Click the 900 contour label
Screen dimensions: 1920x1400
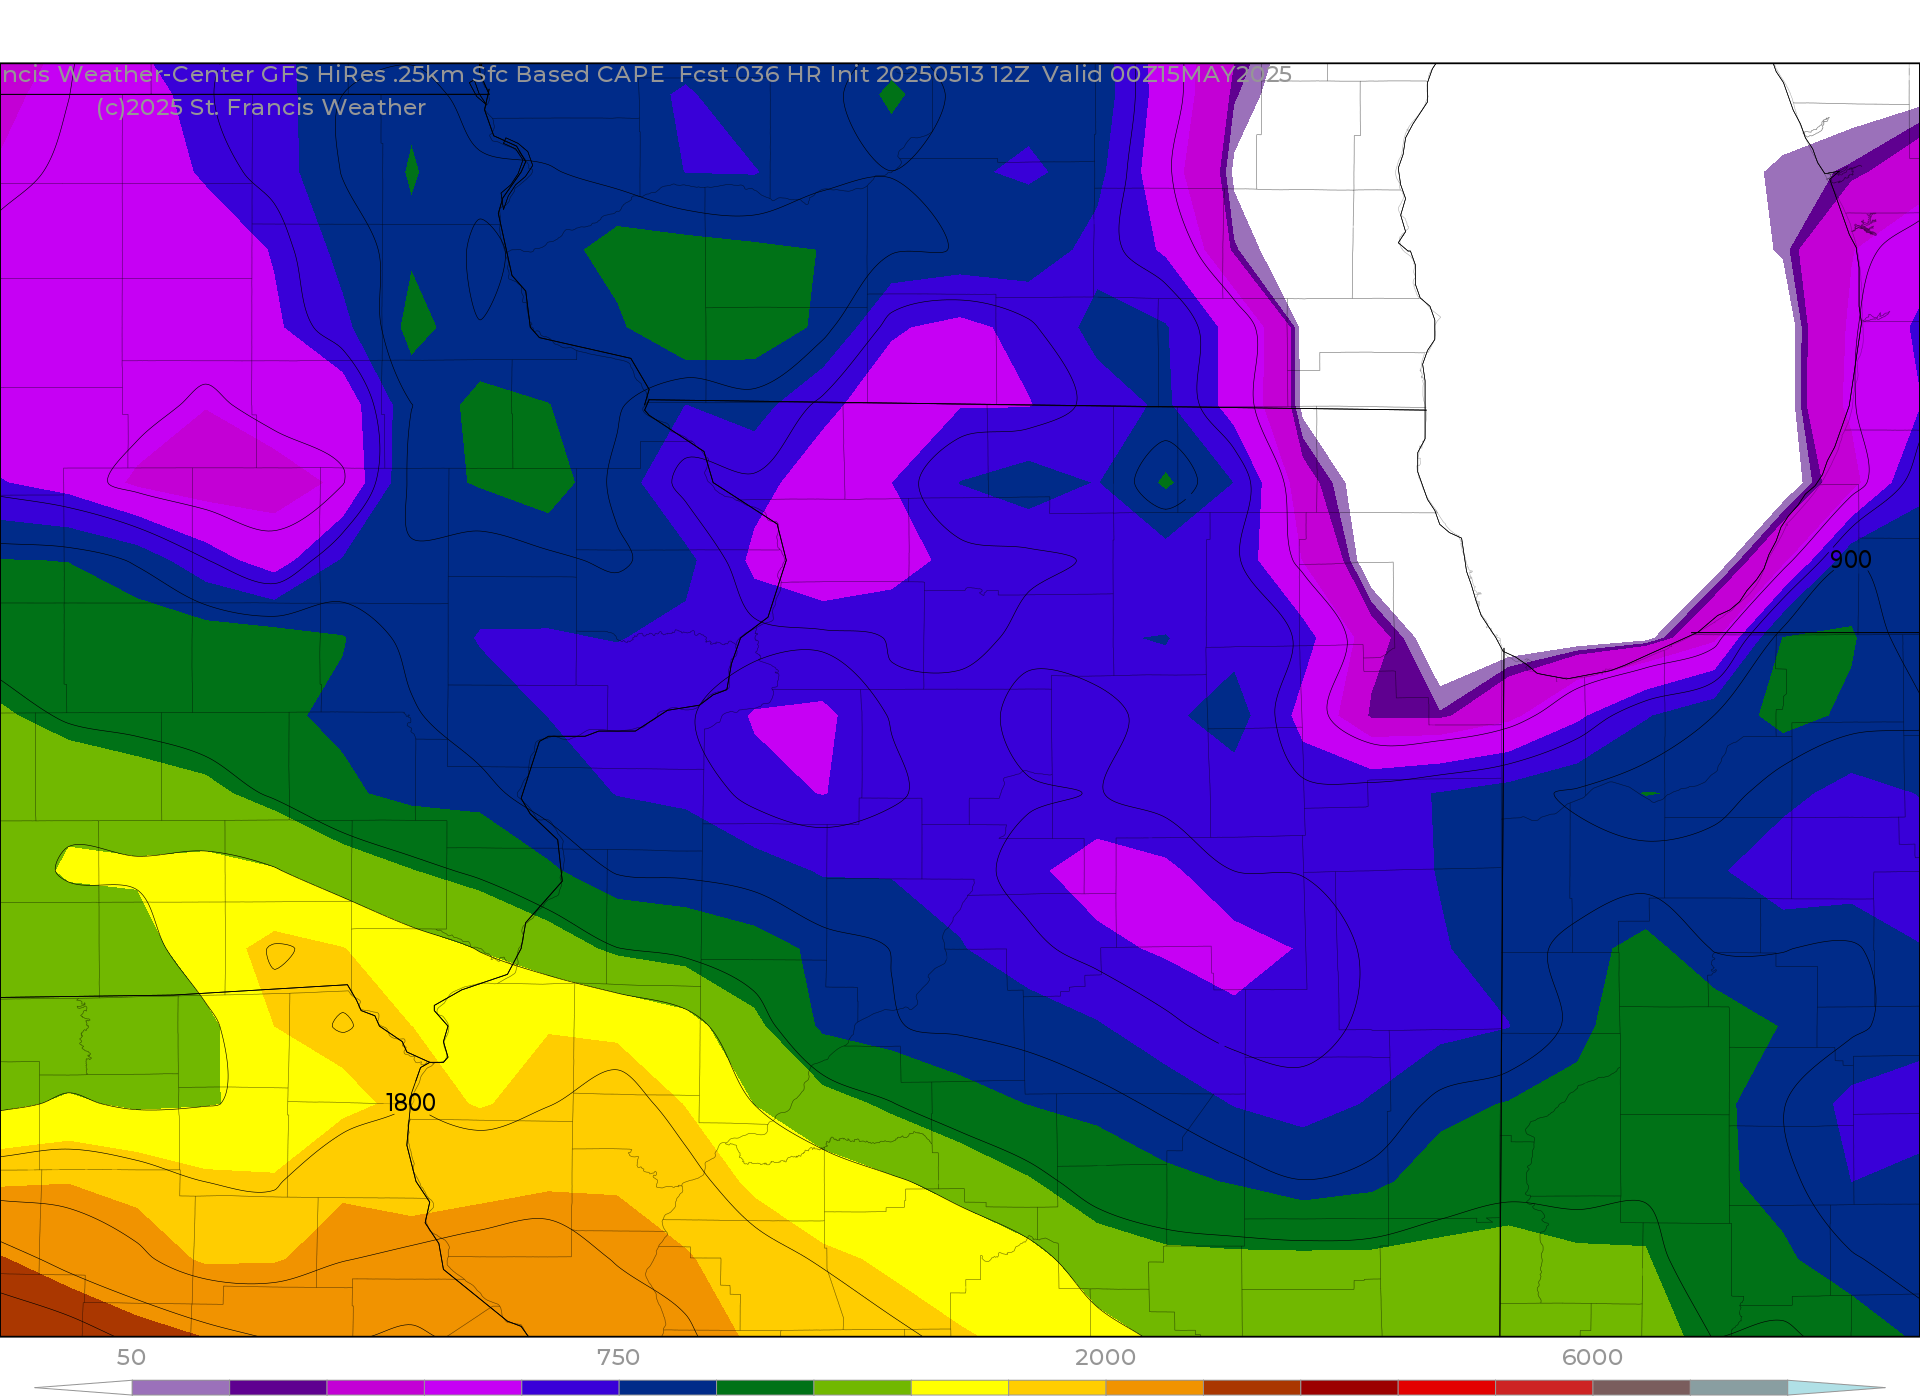click(1850, 560)
